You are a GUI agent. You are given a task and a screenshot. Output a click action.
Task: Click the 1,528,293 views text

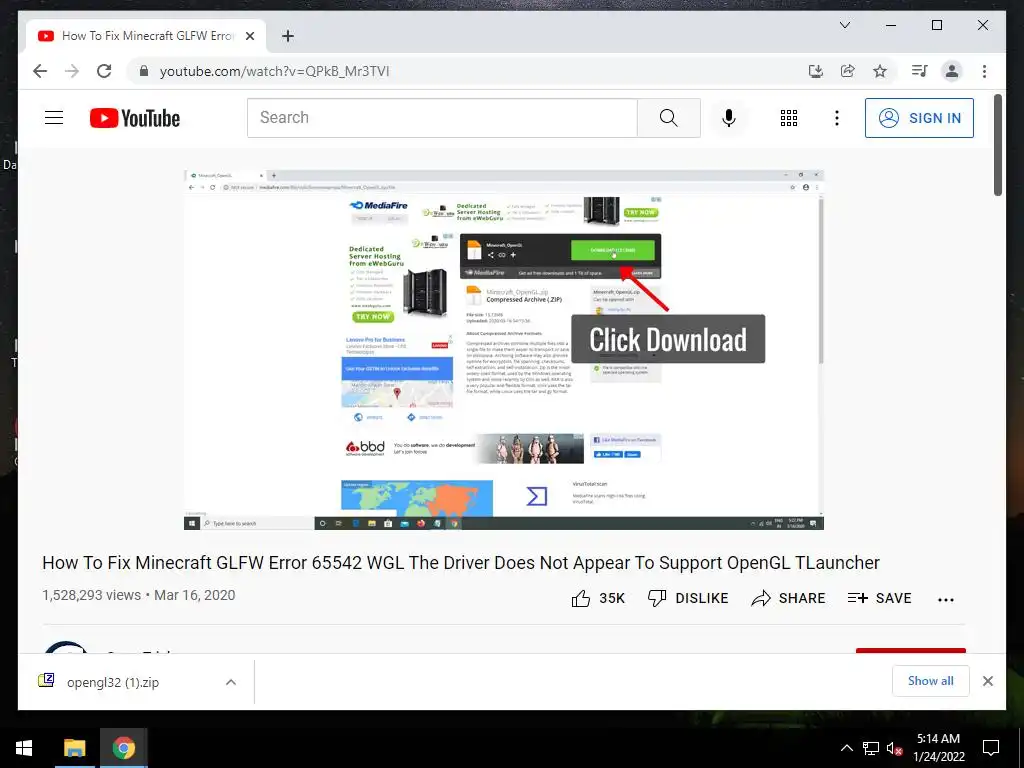[x=91, y=595]
